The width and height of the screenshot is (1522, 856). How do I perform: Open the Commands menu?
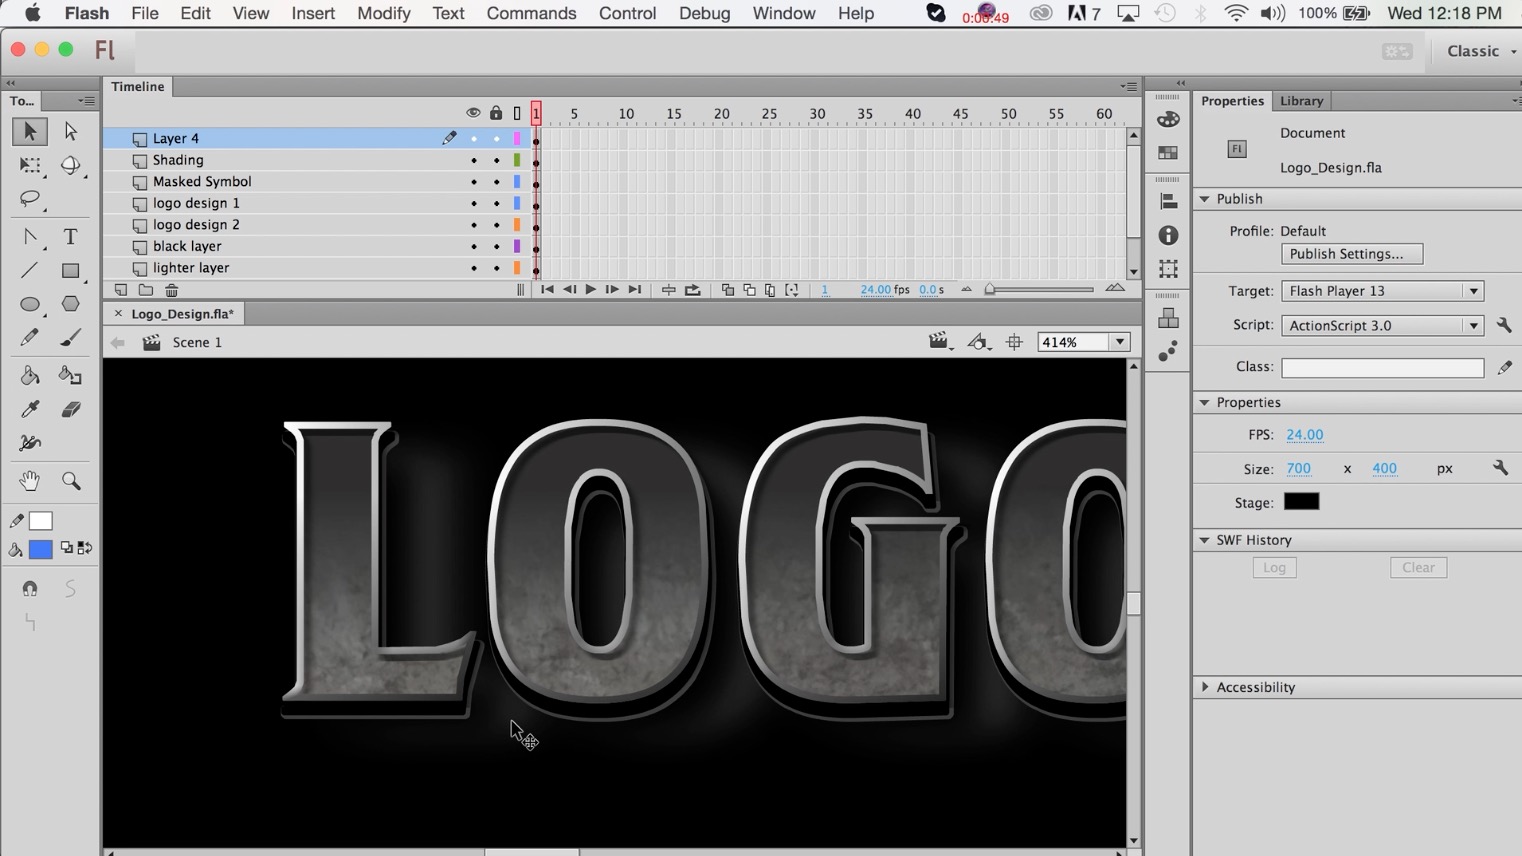point(531,13)
